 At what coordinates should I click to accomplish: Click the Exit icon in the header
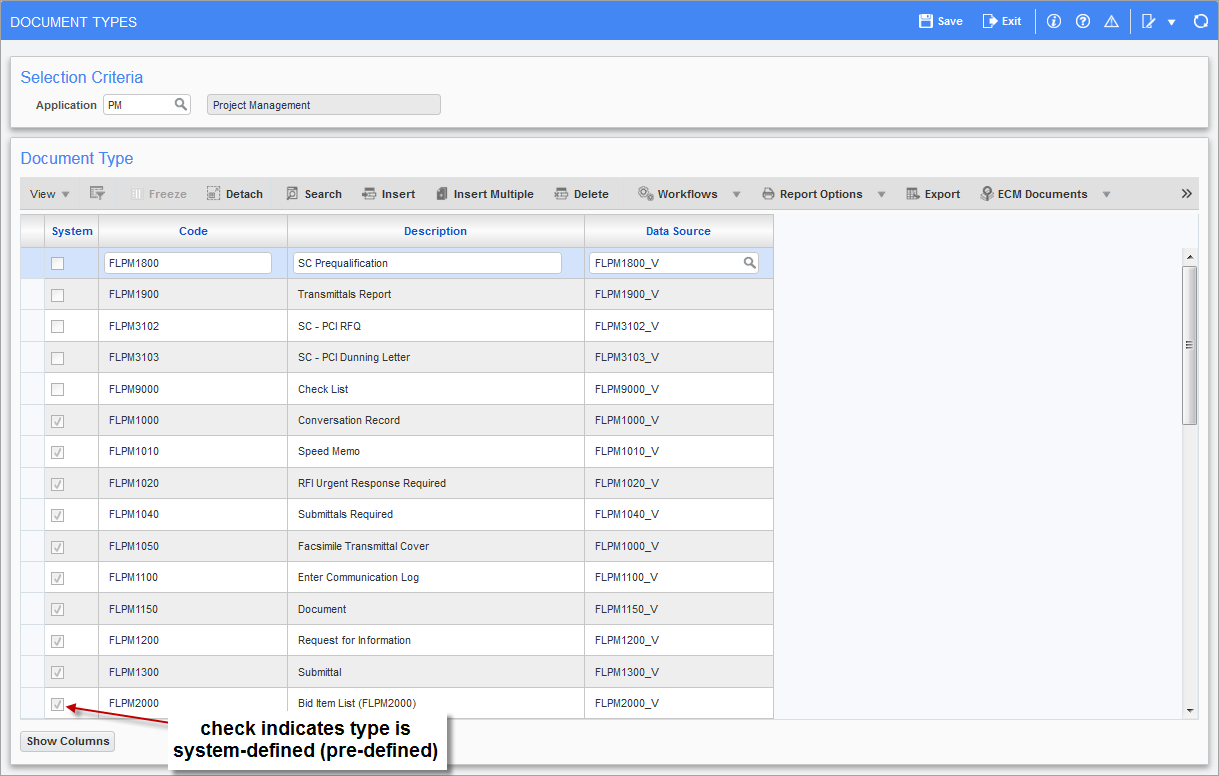(x=990, y=21)
